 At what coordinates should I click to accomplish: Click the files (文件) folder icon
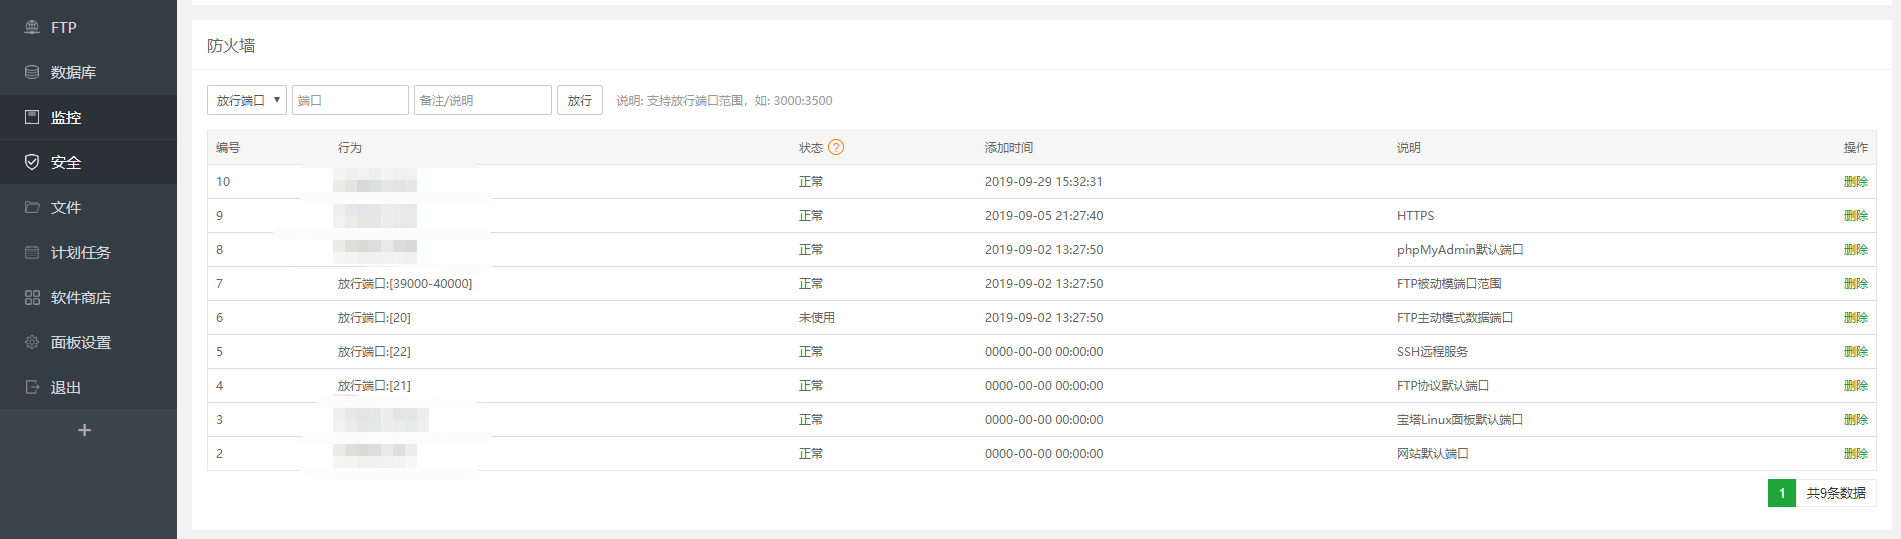point(32,207)
